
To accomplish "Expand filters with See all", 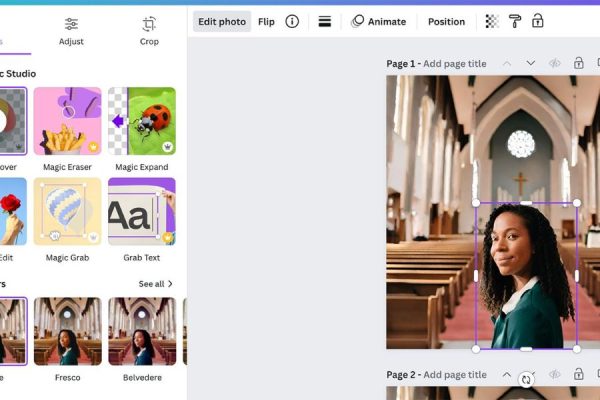I will point(155,284).
